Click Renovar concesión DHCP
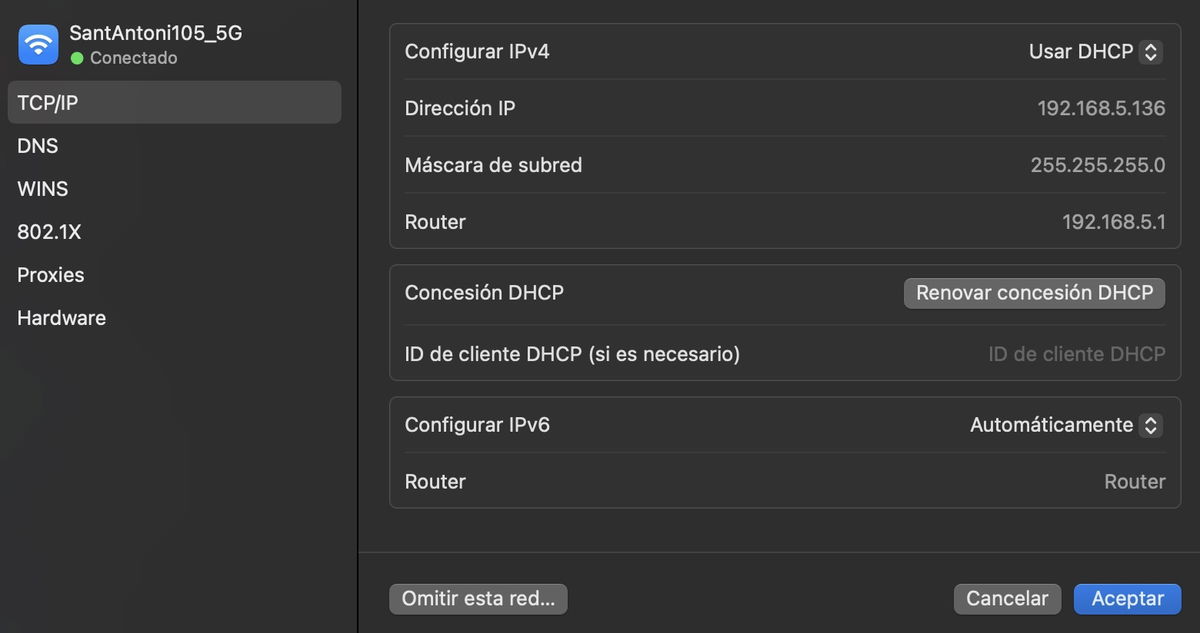The width and height of the screenshot is (1200, 633). pyautogui.click(x=1034, y=292)
